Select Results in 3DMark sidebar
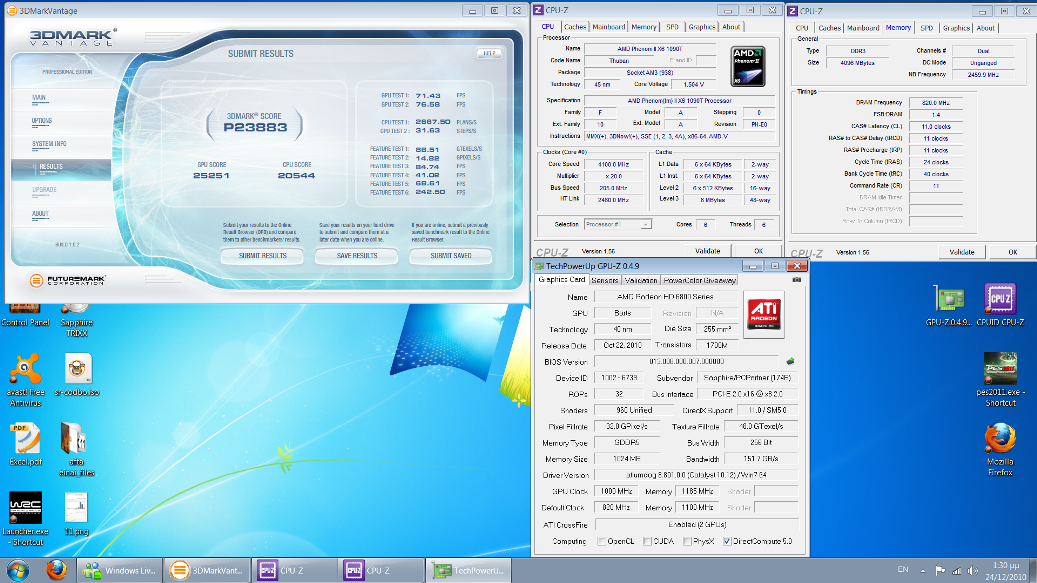Screen dimensions: 1037x583 coord(61,169)
